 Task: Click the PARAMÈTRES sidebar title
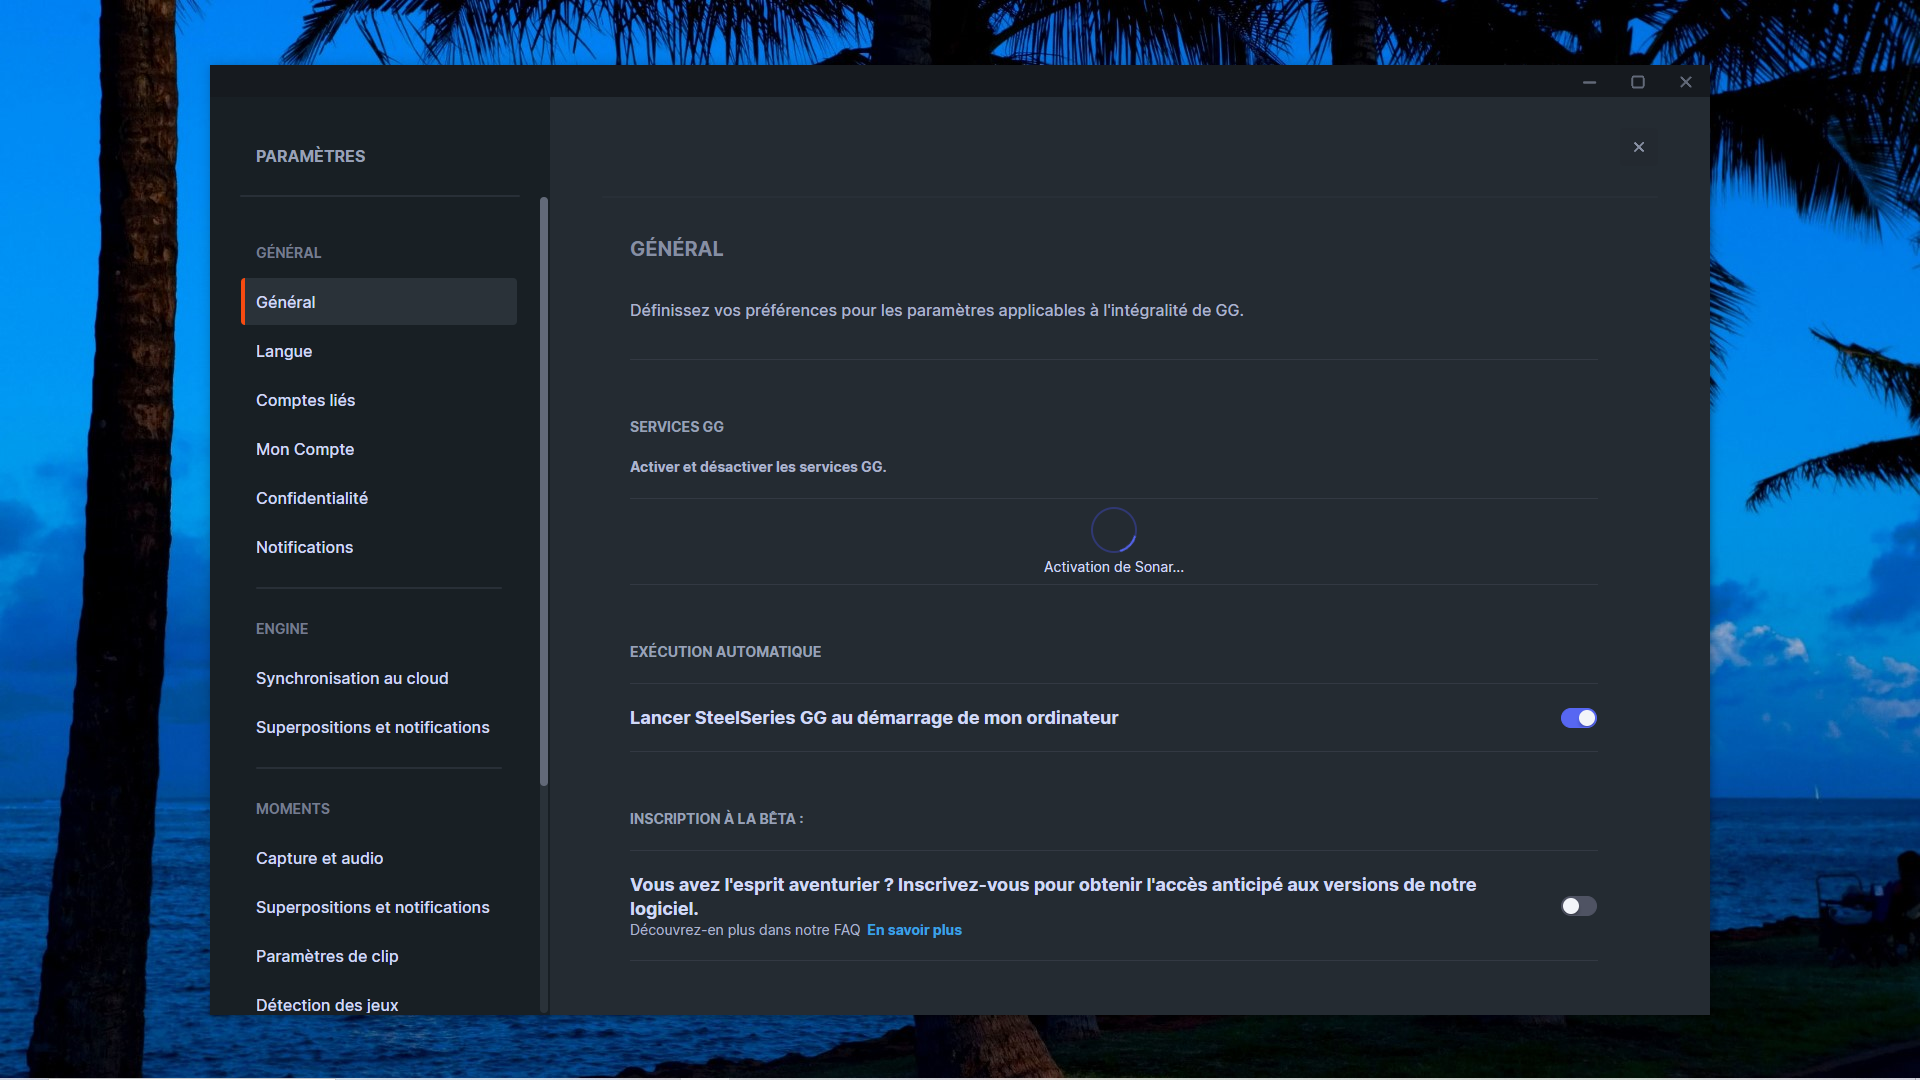coord(310,156)
